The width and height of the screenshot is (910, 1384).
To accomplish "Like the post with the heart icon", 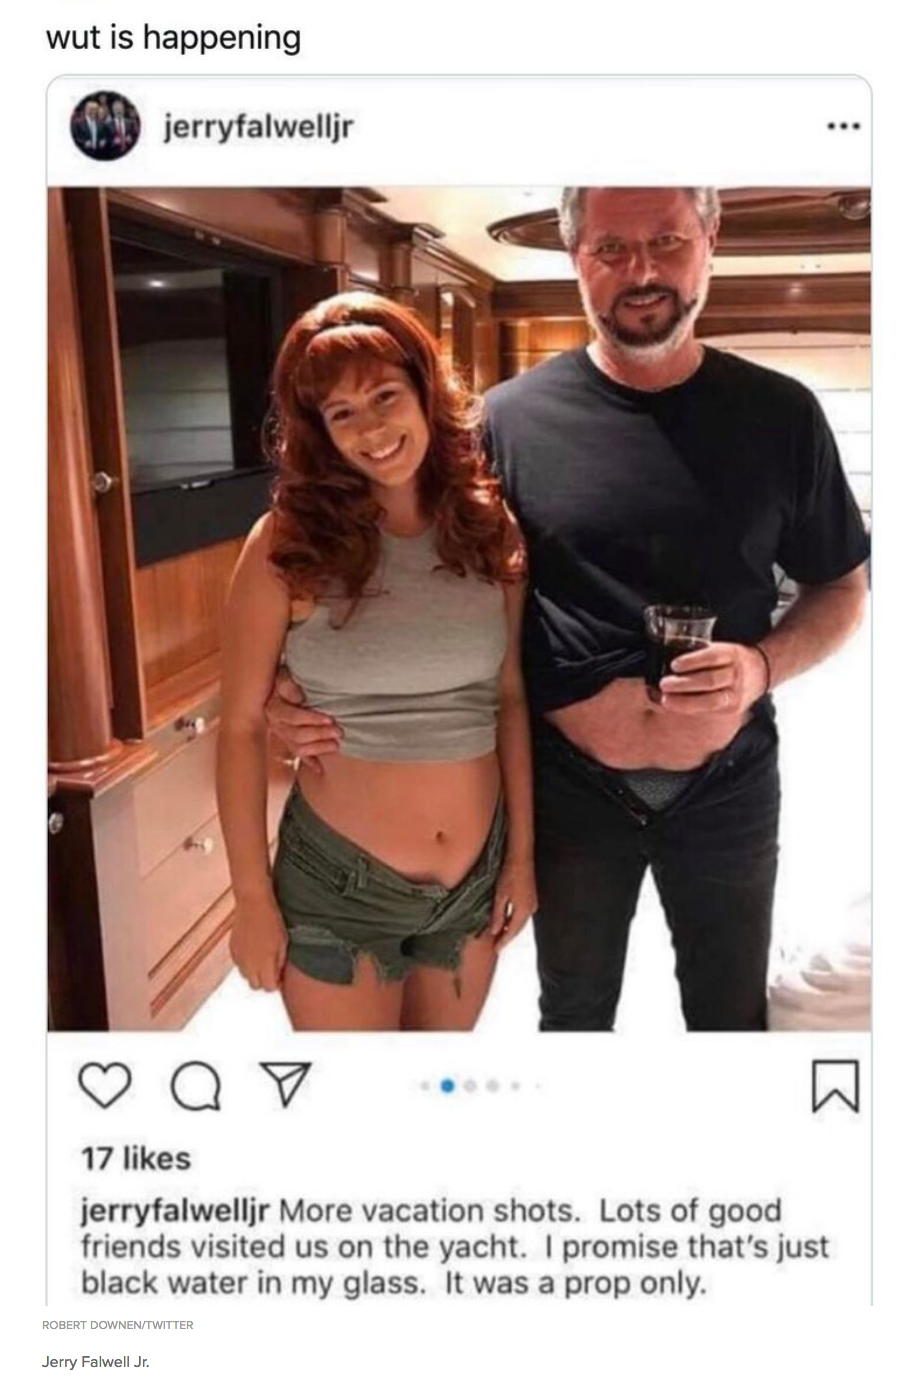I will tap(104, 1086).
